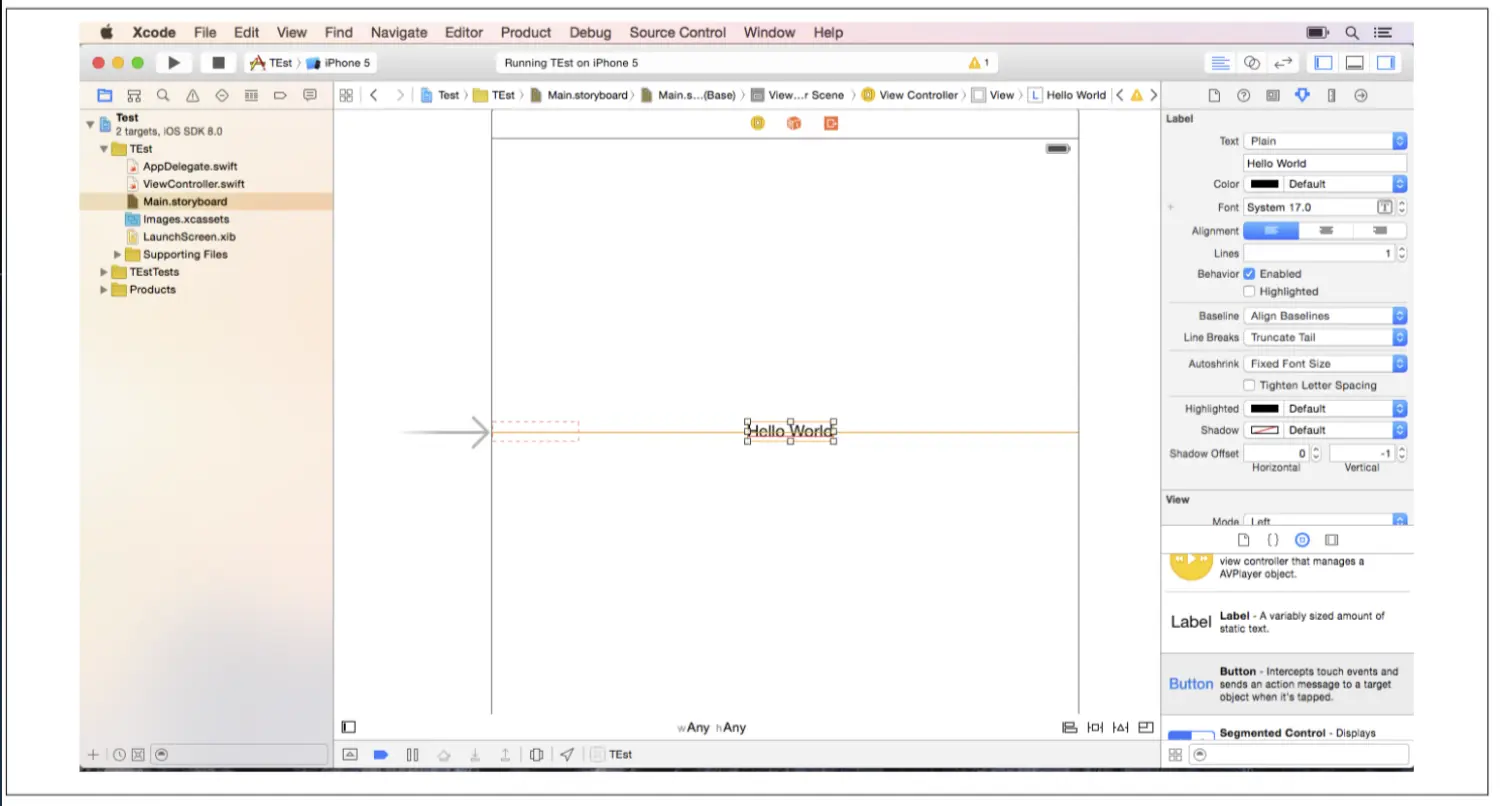
Task: Click the Pause execution button in debug bar
Action: (x=412, y=755)
